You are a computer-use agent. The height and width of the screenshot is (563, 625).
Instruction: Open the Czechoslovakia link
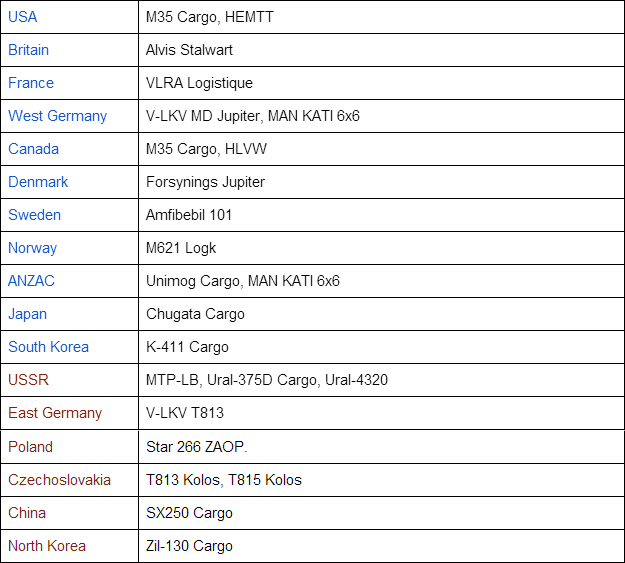[59, 480]
